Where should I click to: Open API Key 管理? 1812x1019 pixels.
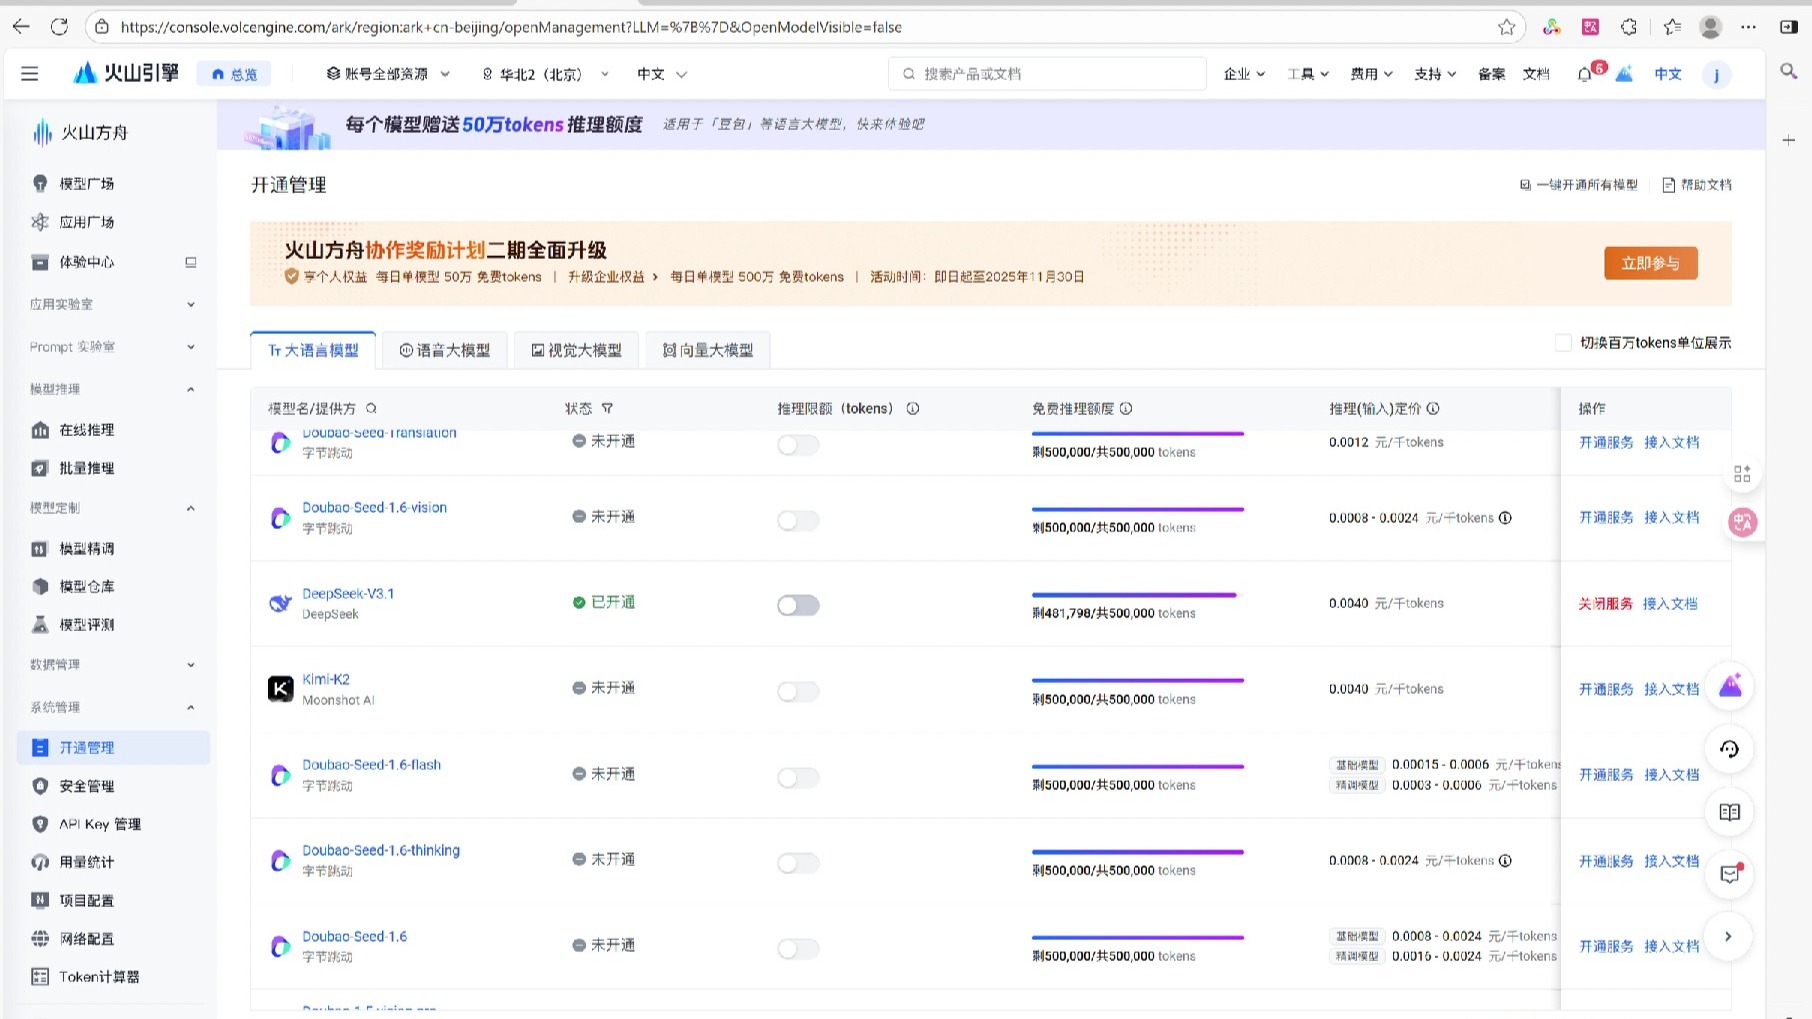pyautogui.click(x=100, y=825)
